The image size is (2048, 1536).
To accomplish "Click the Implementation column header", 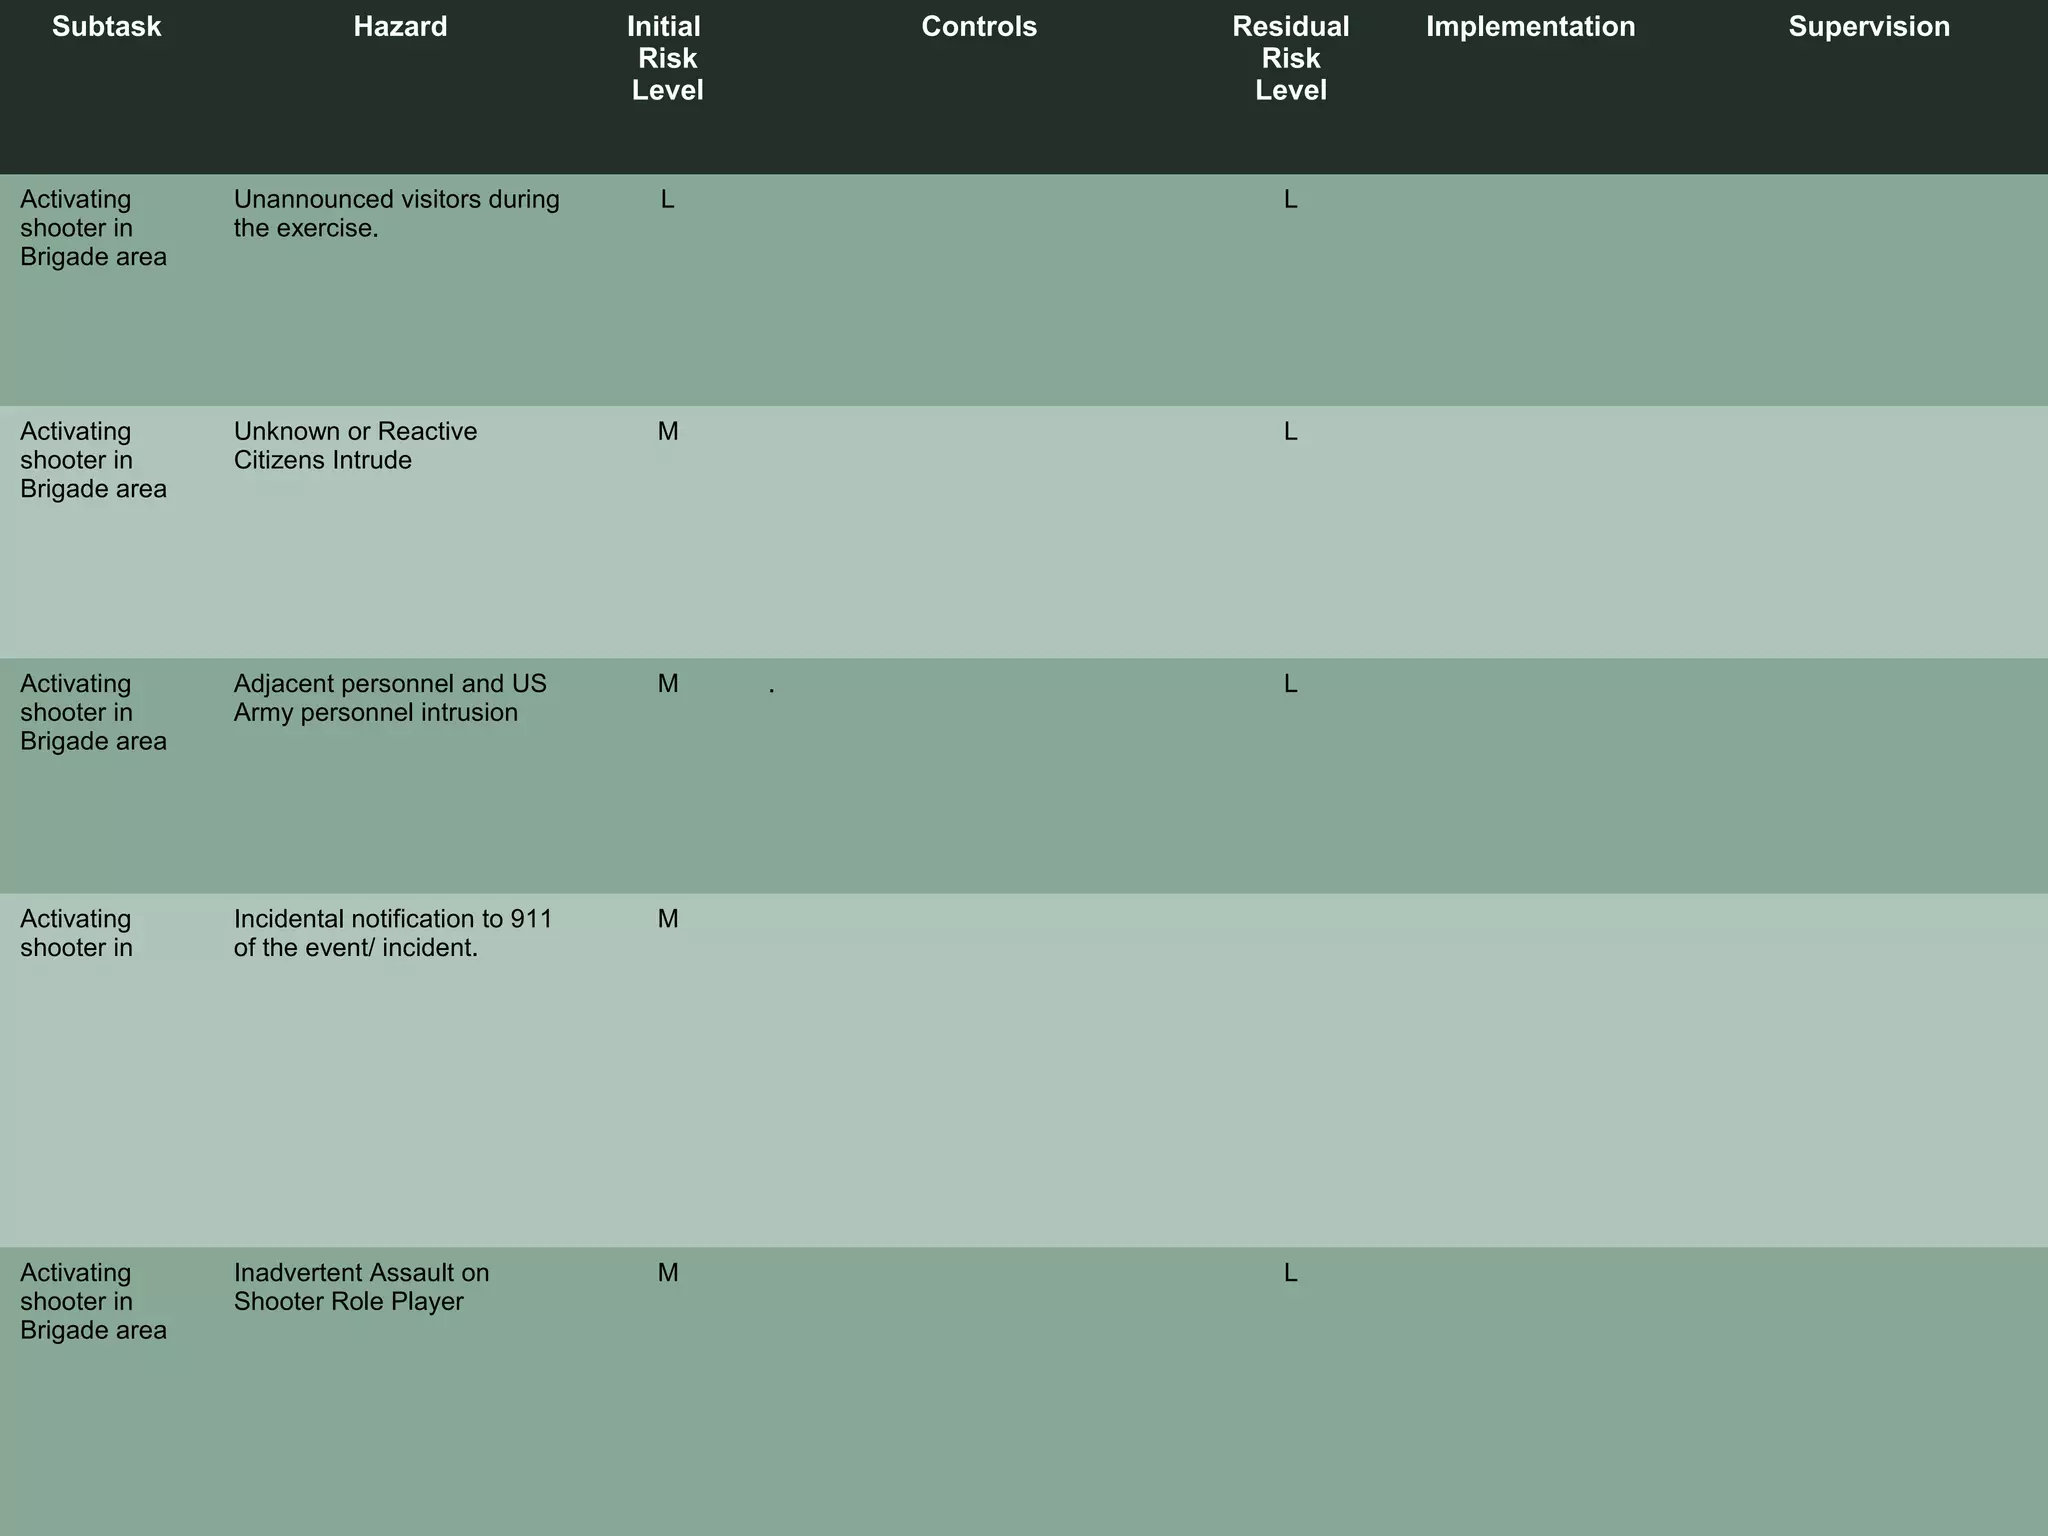I will pos(1530,27).
